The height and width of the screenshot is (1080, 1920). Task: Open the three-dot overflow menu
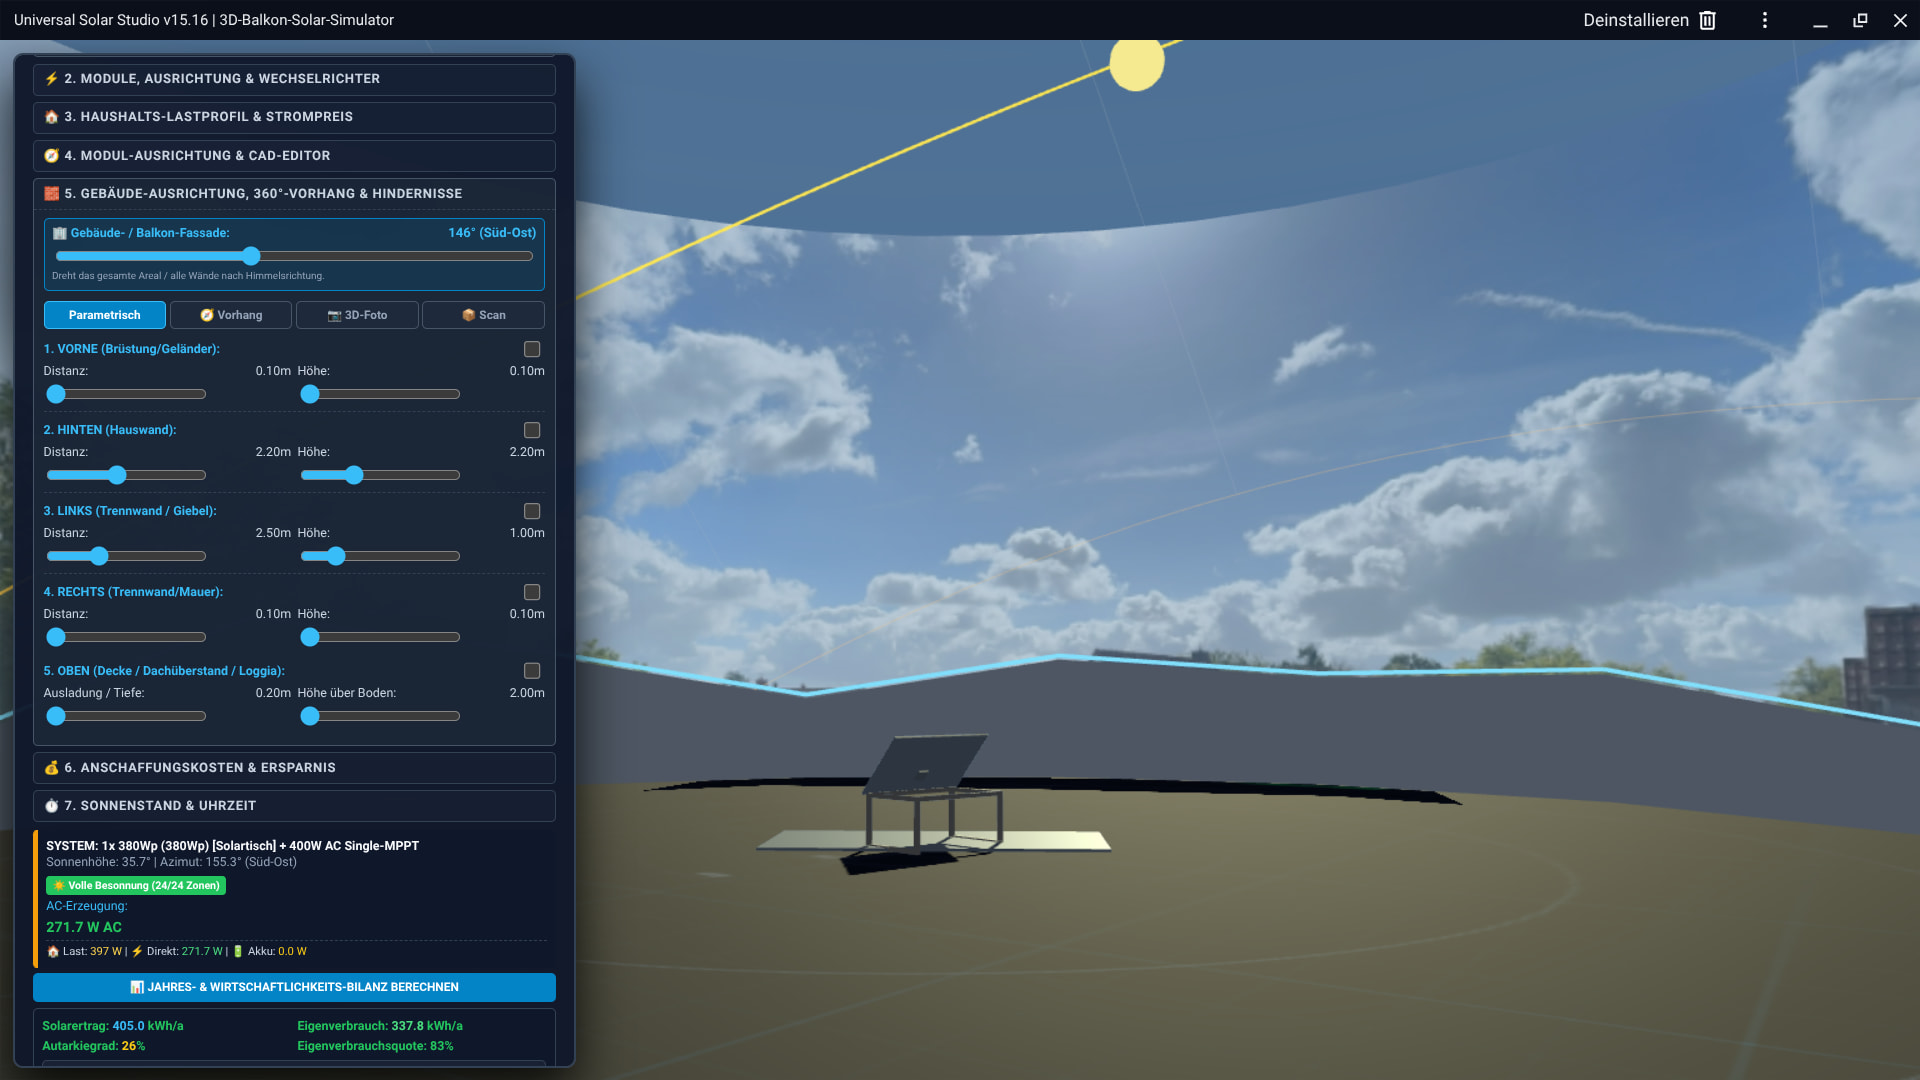tap(1765, 20)
